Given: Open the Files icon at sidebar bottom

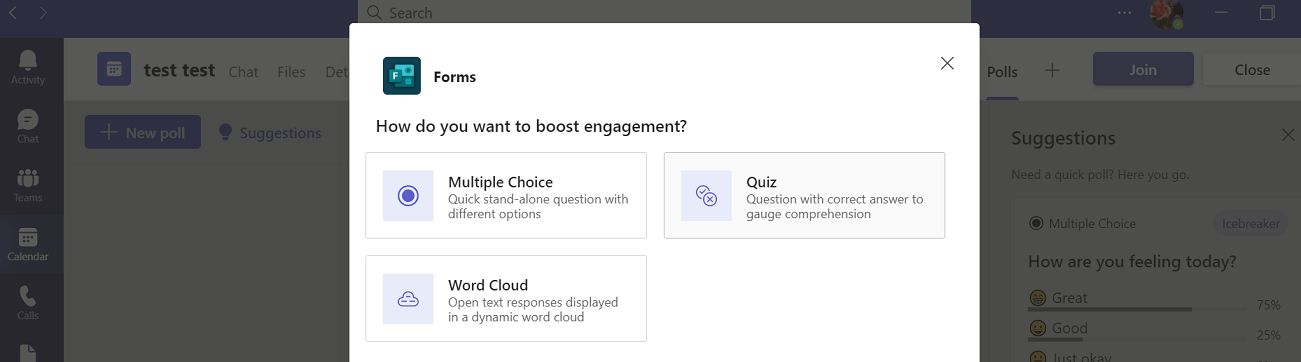Looking at the screenshot, I should pyautogui.click(x=28, y=353).
